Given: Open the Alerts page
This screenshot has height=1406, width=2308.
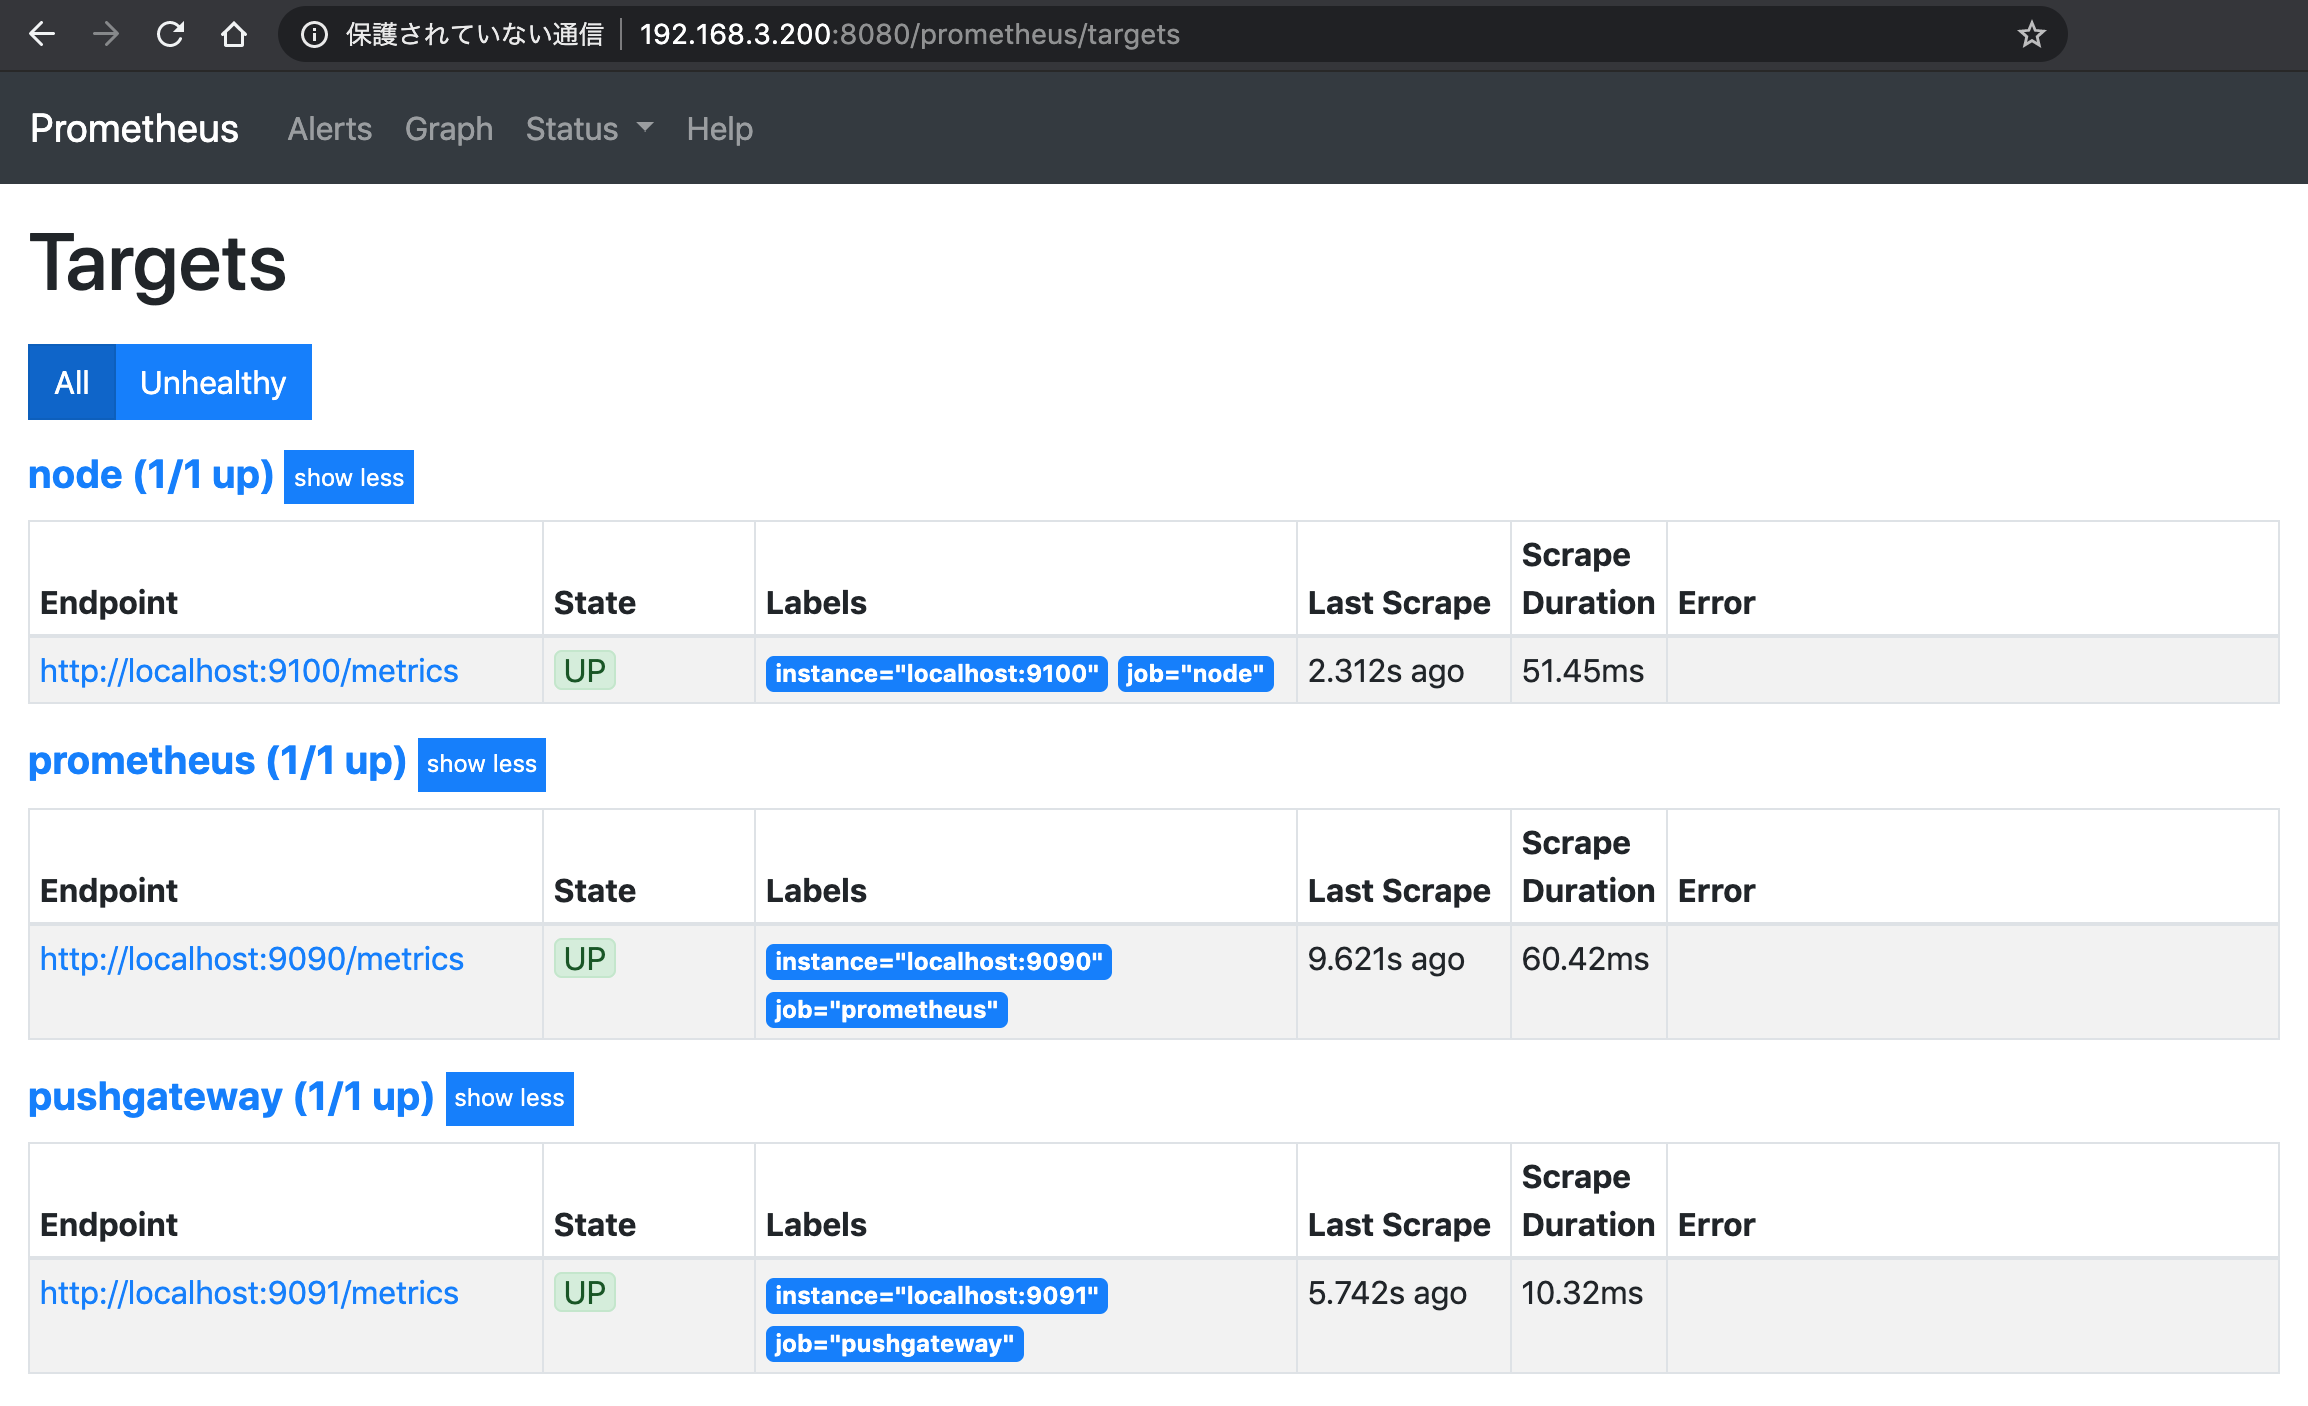Looking at the screenshot, I should pyautogui.click(x=330, y=129).
